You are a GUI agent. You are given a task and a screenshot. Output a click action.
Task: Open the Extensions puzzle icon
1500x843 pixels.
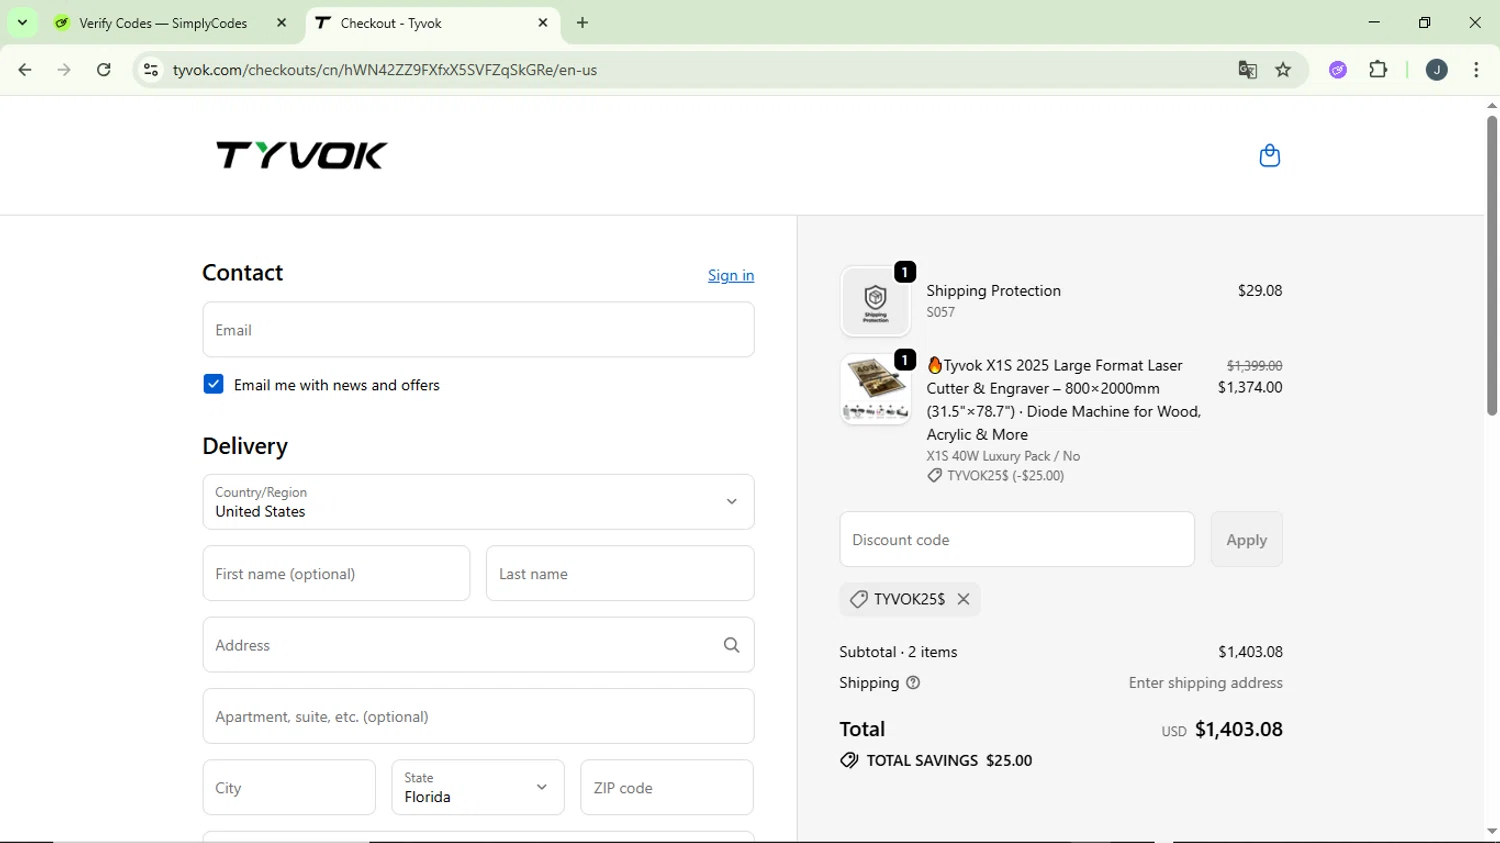coord(1378,70)
